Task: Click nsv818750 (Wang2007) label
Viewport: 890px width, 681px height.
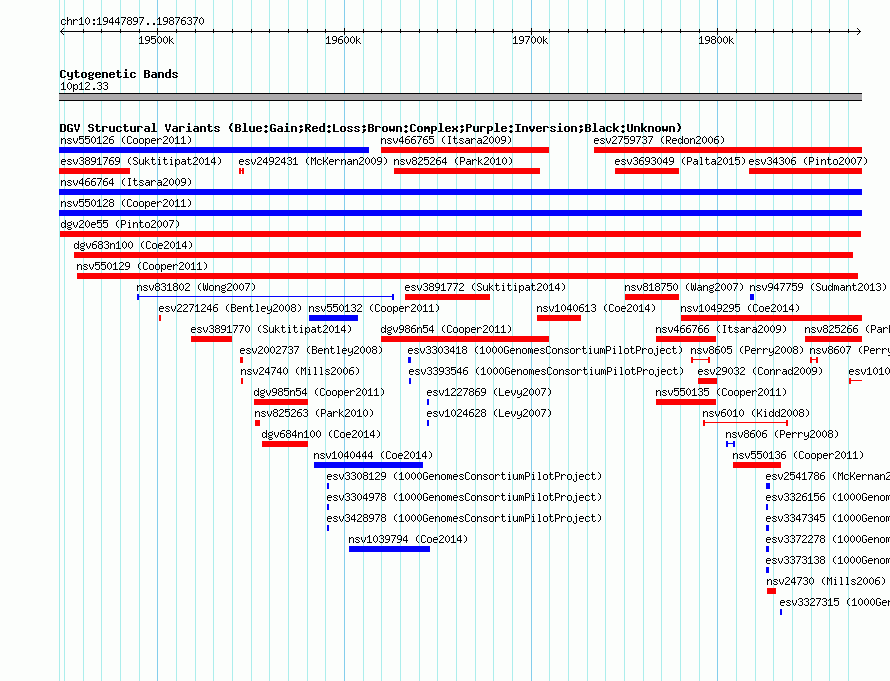Action: [x=684, y=287]
